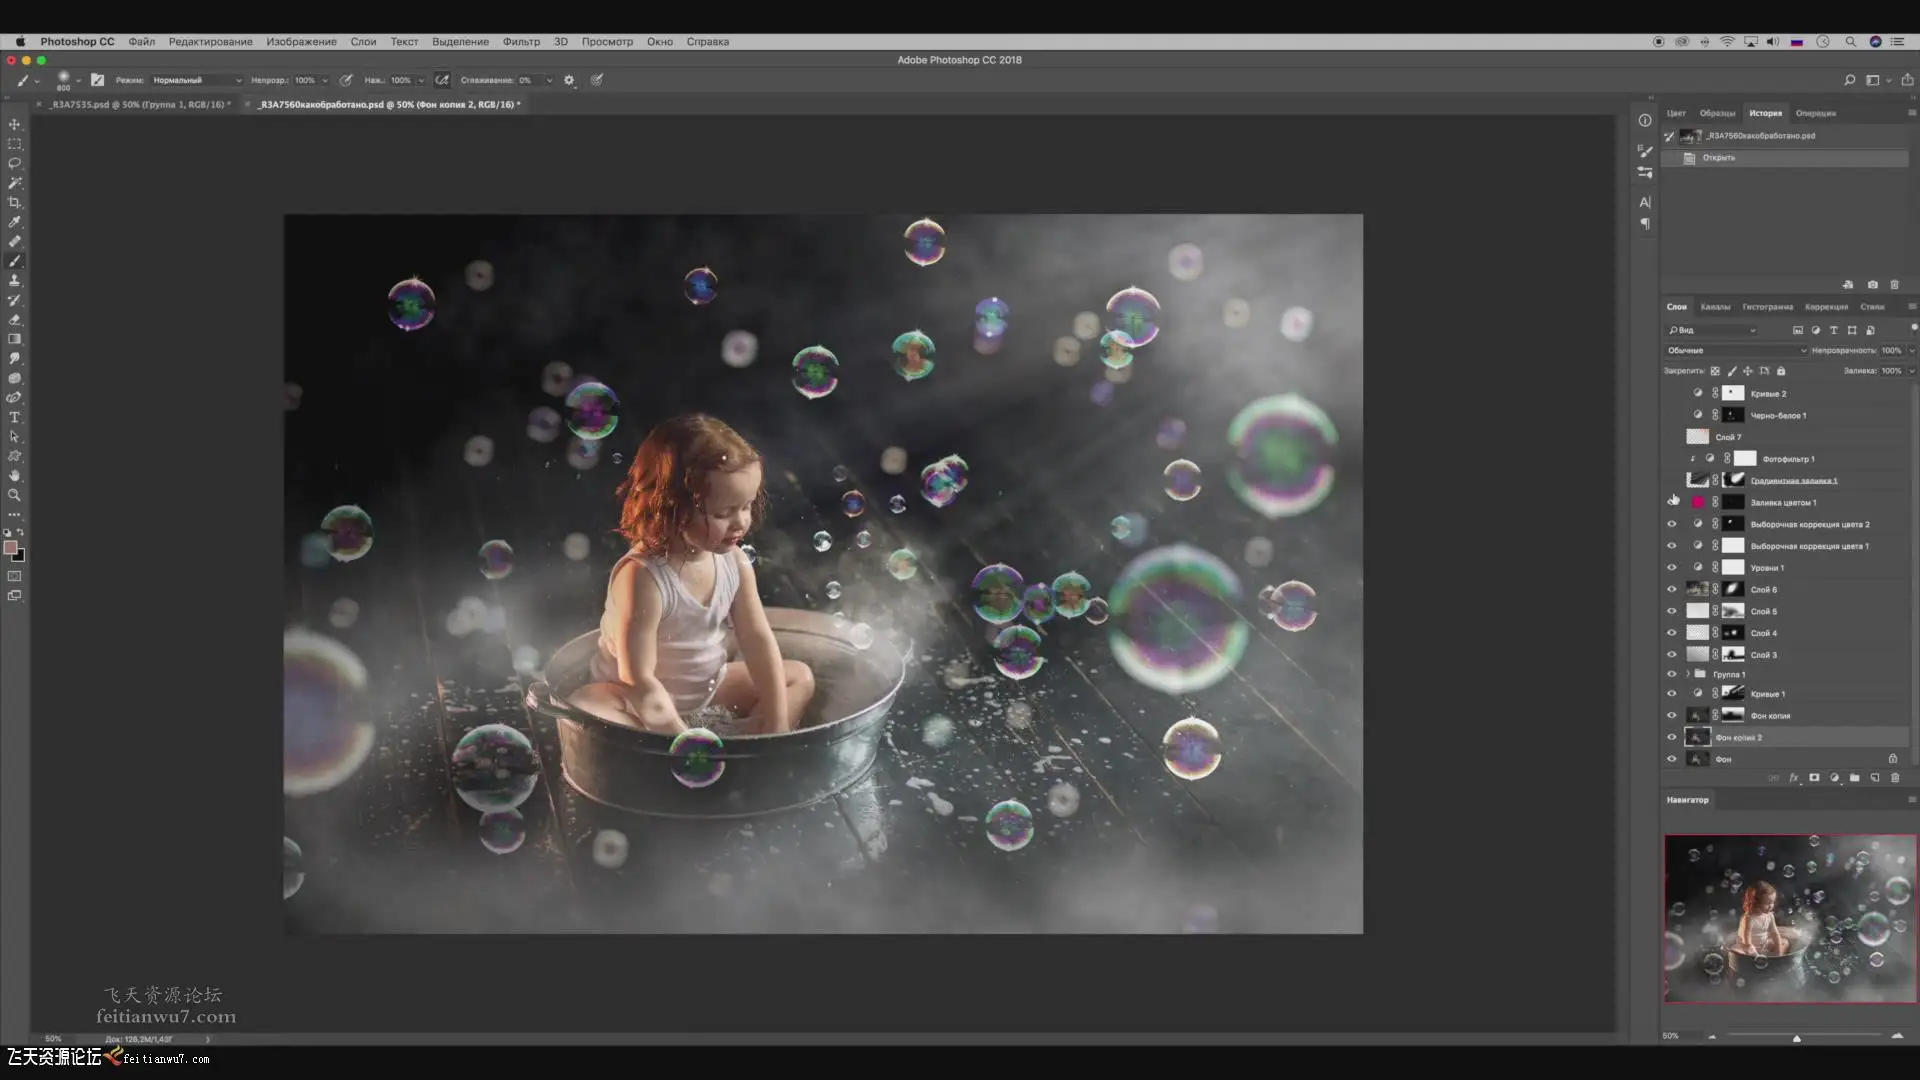Open brush mode dropdown Нормальный
The width and height of the screenshot is (1920, 1080).
tap(196, 80)
